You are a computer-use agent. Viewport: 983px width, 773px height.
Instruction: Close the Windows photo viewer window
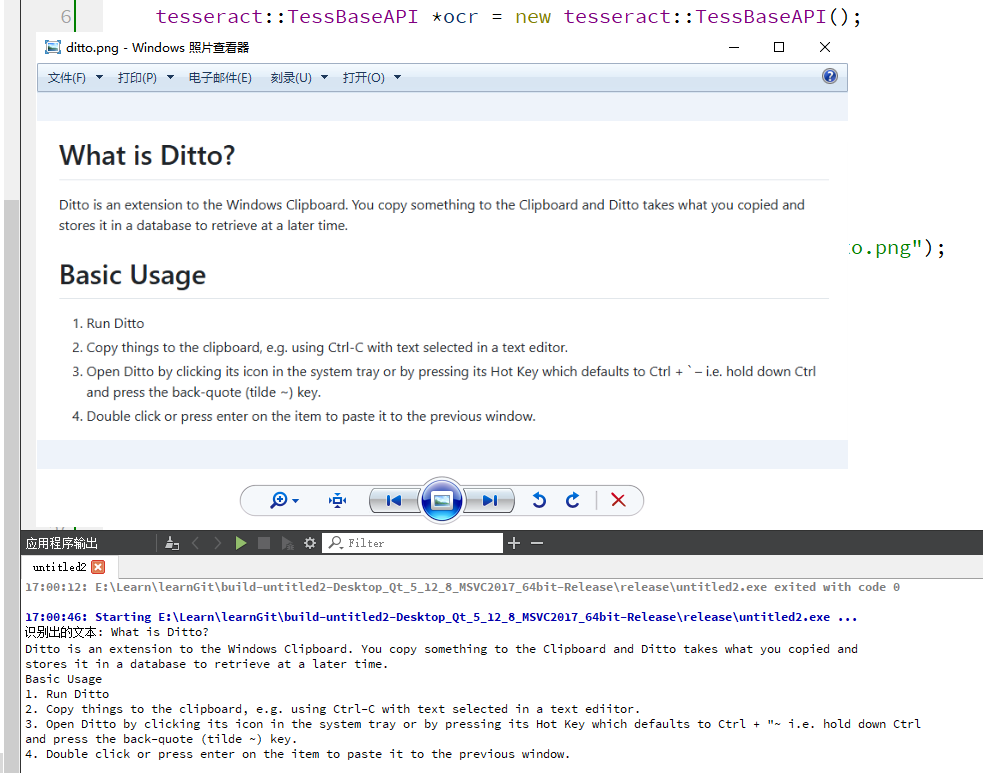pyautogui.click(x=825, y=47)
